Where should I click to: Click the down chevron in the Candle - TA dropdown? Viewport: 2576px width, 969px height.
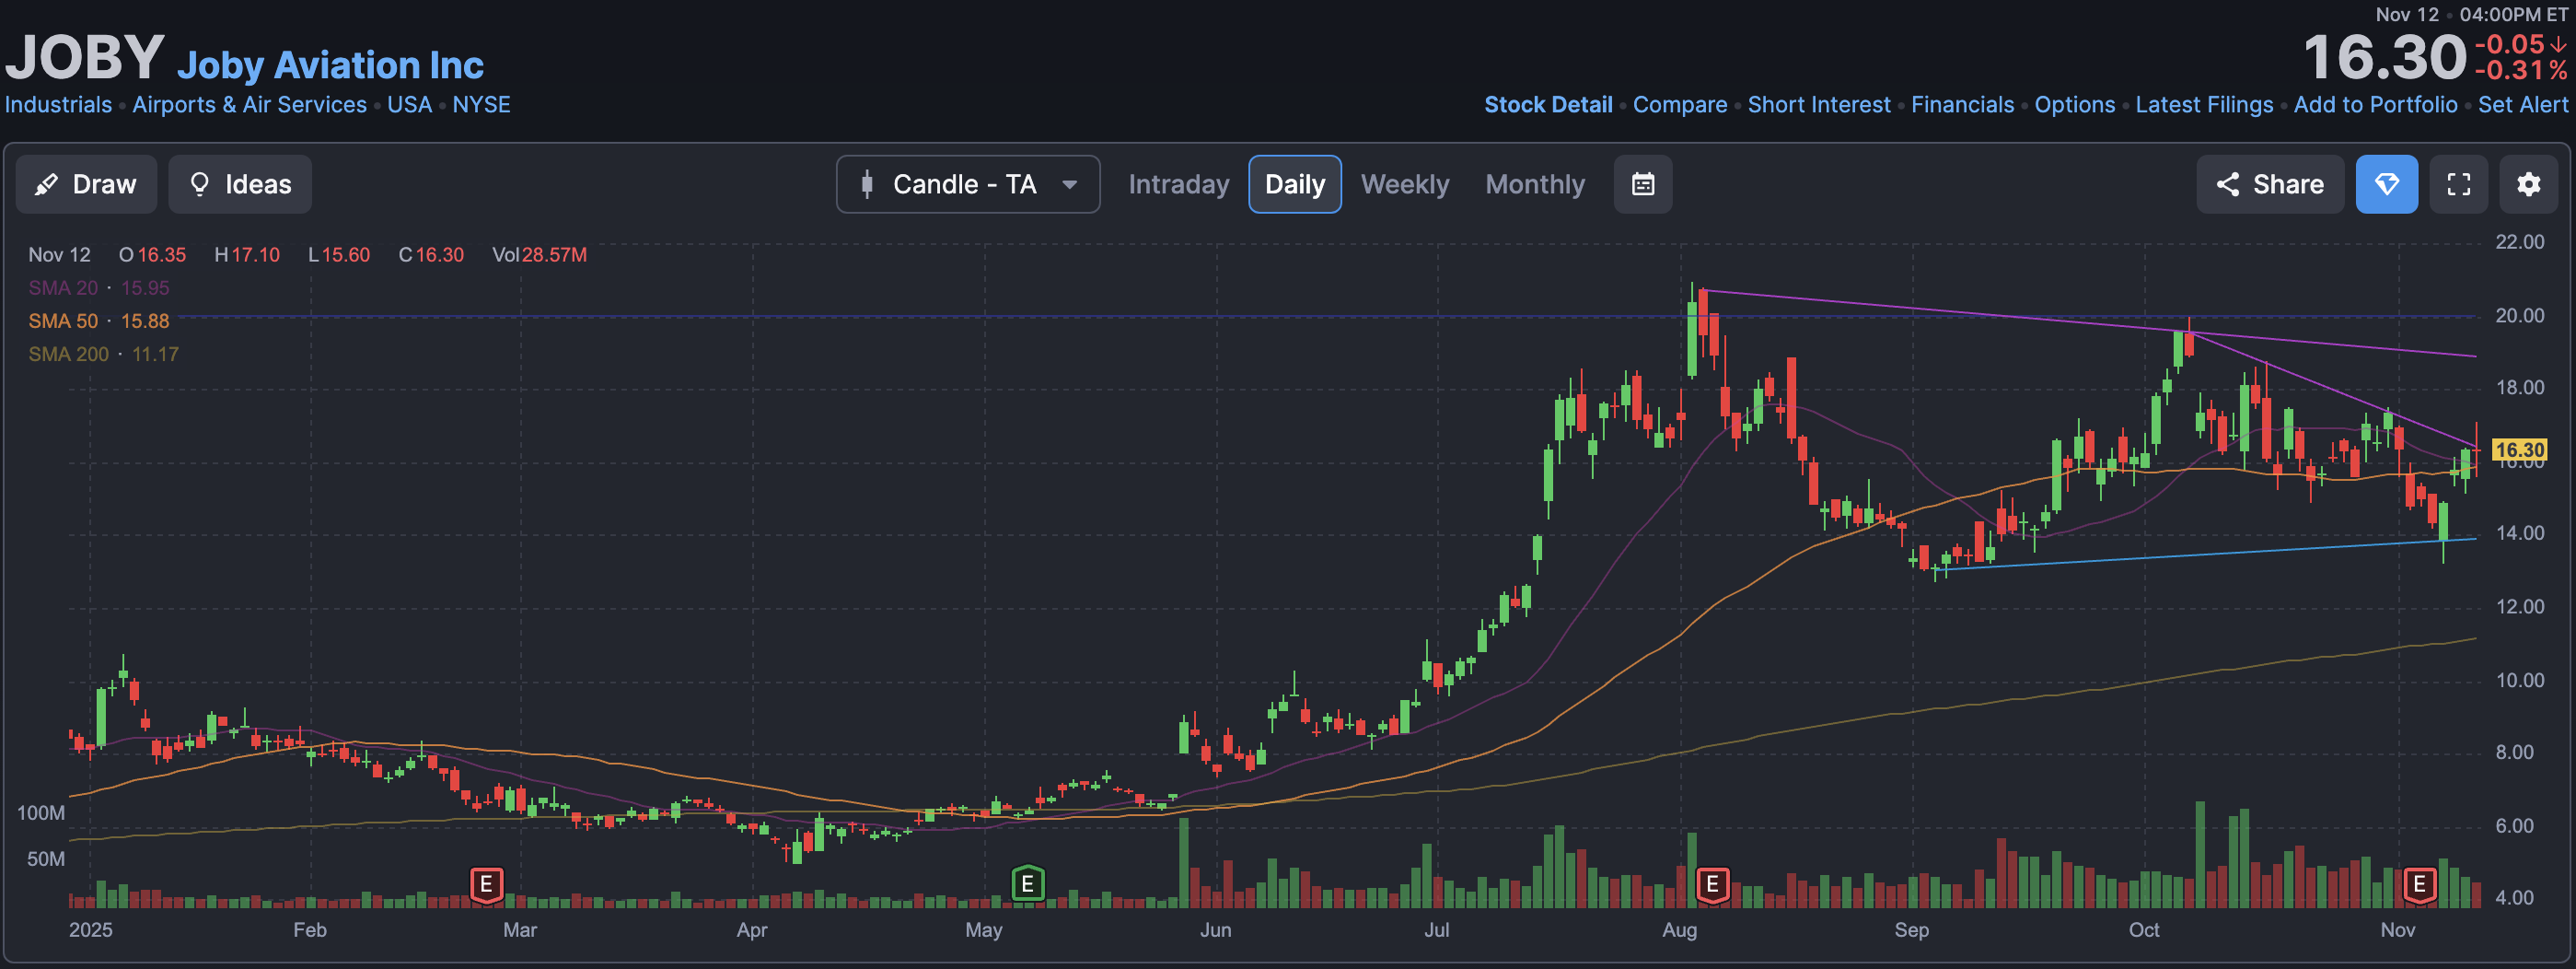[x=1070, y=184]
